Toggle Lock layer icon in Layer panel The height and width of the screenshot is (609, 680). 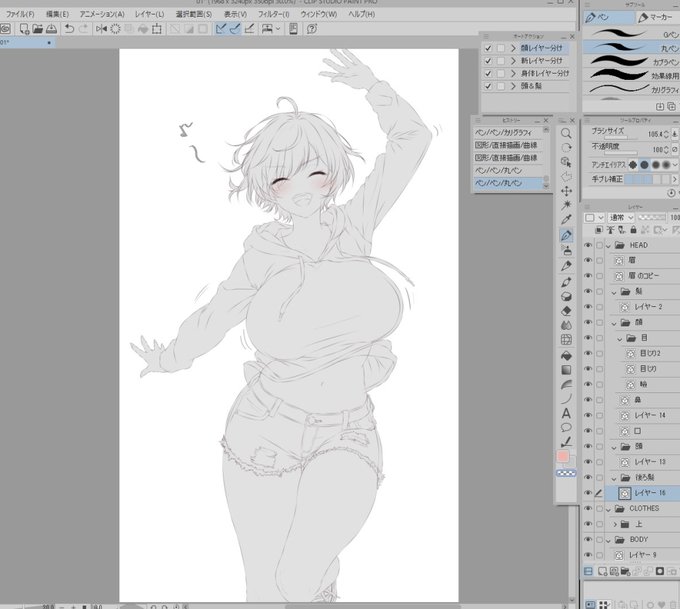click(x=634, y=230)
